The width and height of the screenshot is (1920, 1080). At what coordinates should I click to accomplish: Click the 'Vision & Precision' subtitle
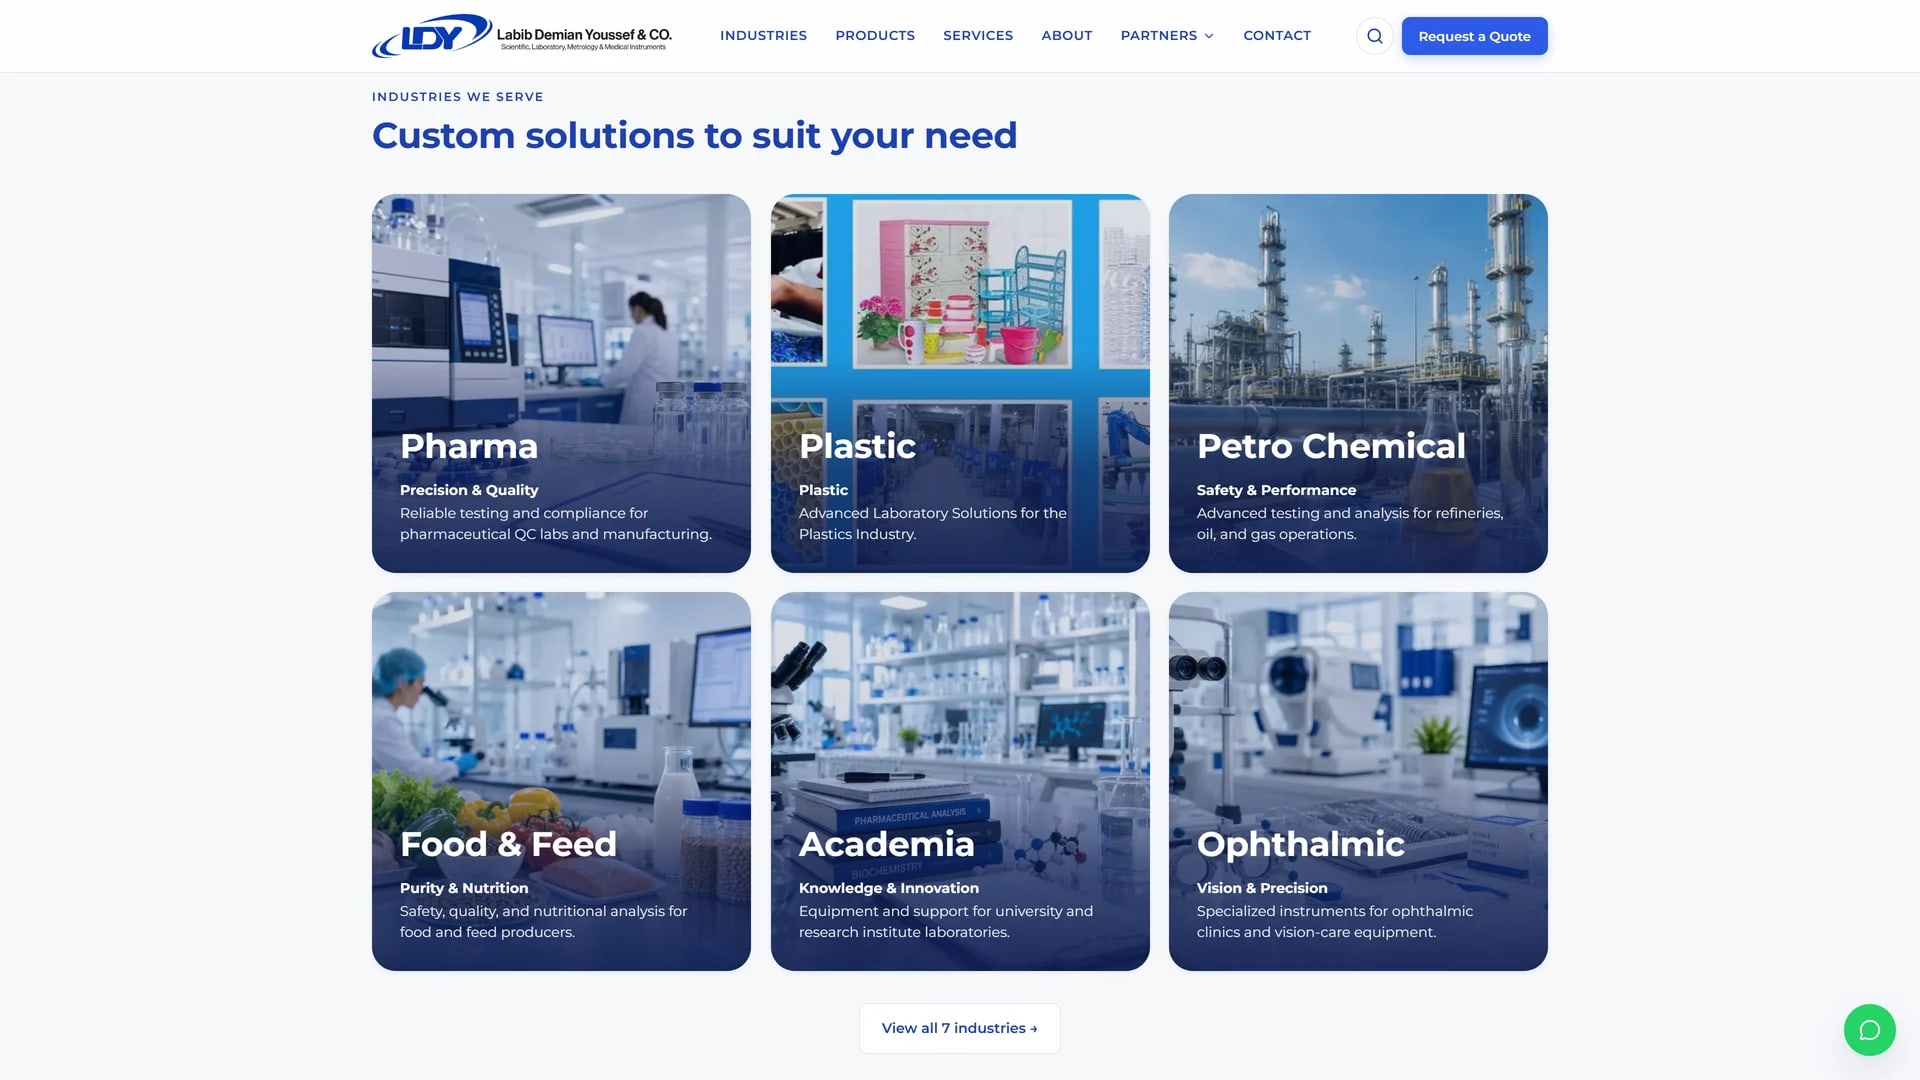[1262, 888]
